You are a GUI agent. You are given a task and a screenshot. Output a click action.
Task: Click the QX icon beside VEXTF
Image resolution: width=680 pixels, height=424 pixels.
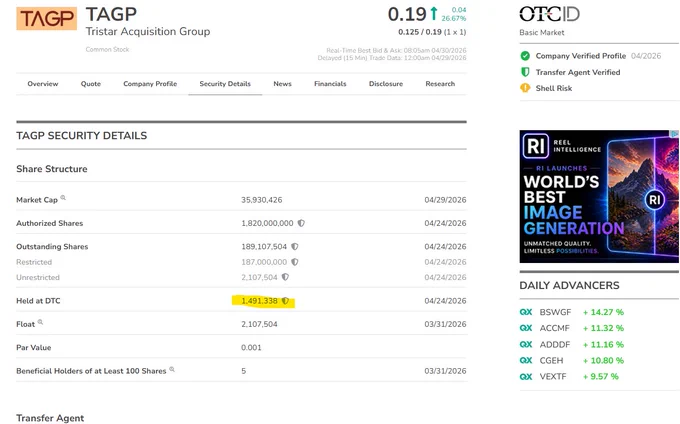(526, 376)
